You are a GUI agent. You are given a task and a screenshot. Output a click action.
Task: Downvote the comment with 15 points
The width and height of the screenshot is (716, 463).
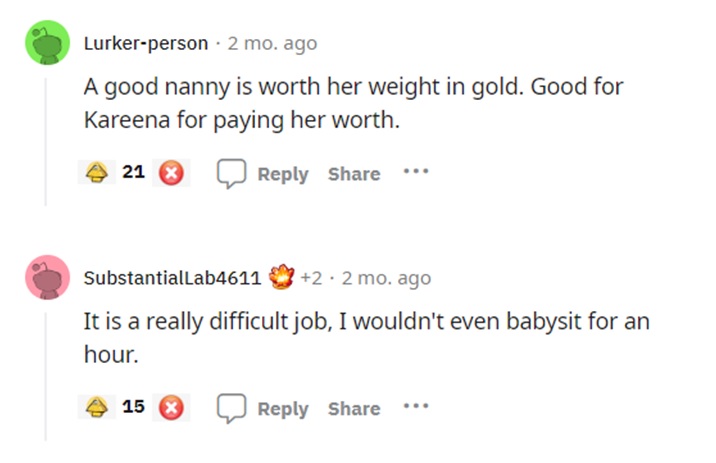172,408
